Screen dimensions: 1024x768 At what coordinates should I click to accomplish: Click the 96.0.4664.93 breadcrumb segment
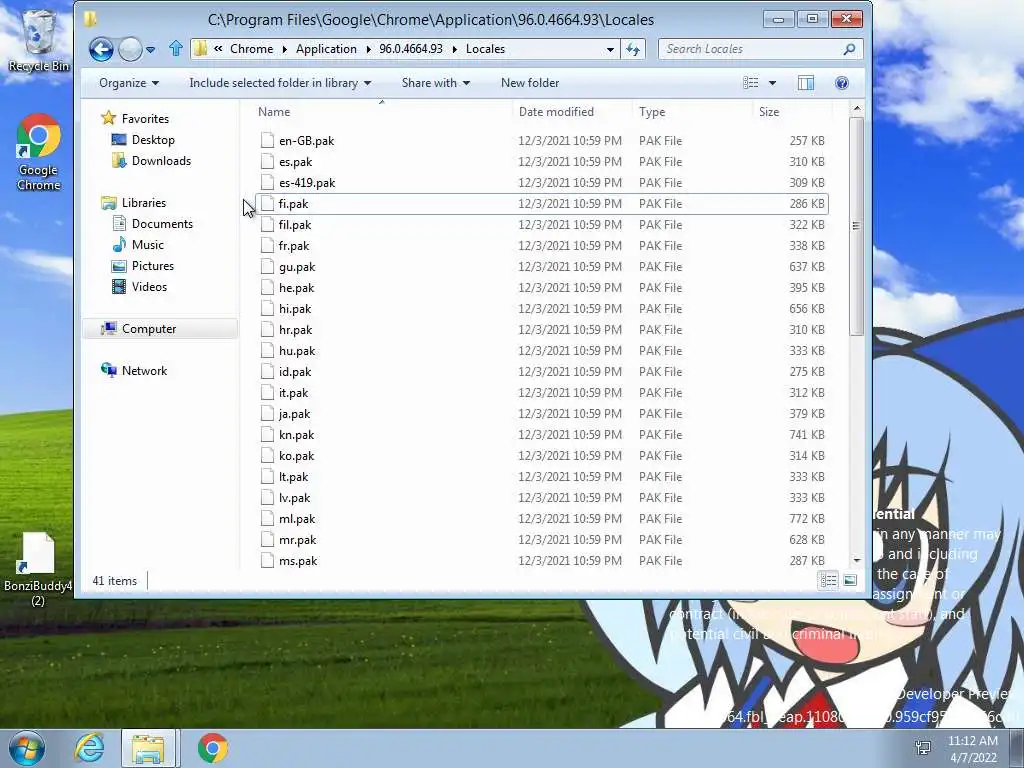tap(411, 49)
